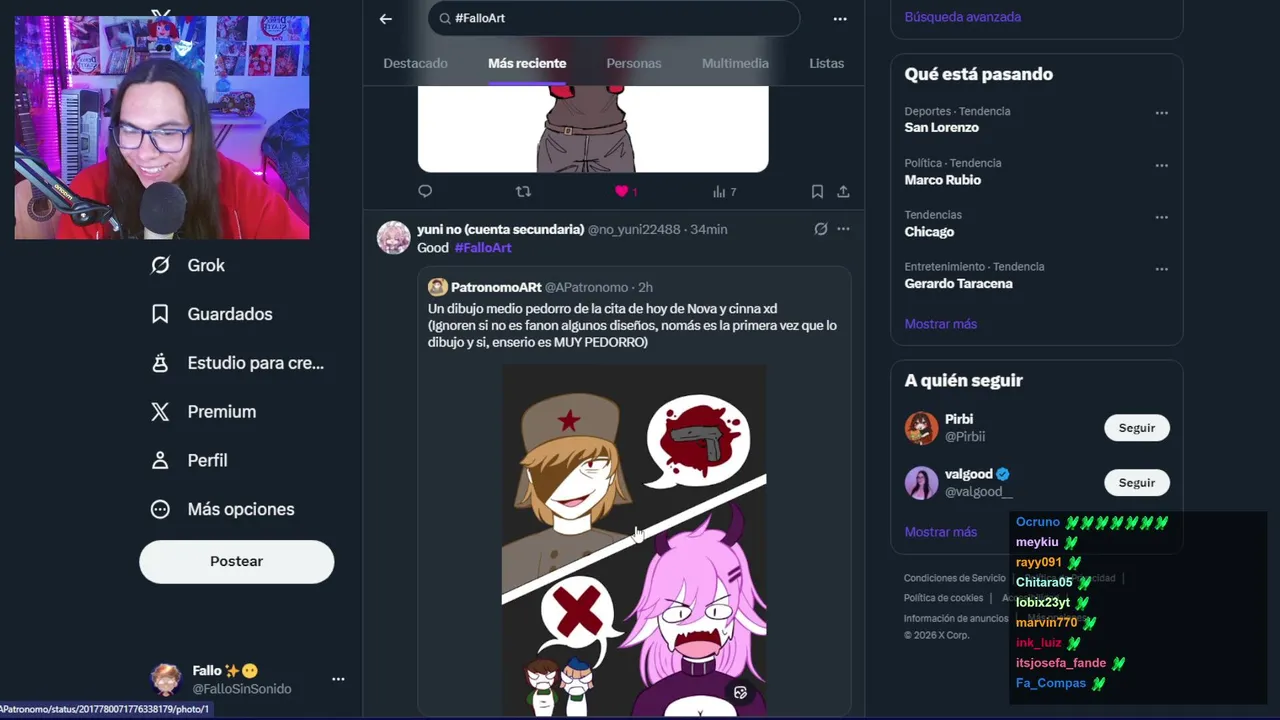The width and height of the screenshot is (1280, 720).
Task: Open the Nova and cinna drawing image
Action: click(634, 540)
